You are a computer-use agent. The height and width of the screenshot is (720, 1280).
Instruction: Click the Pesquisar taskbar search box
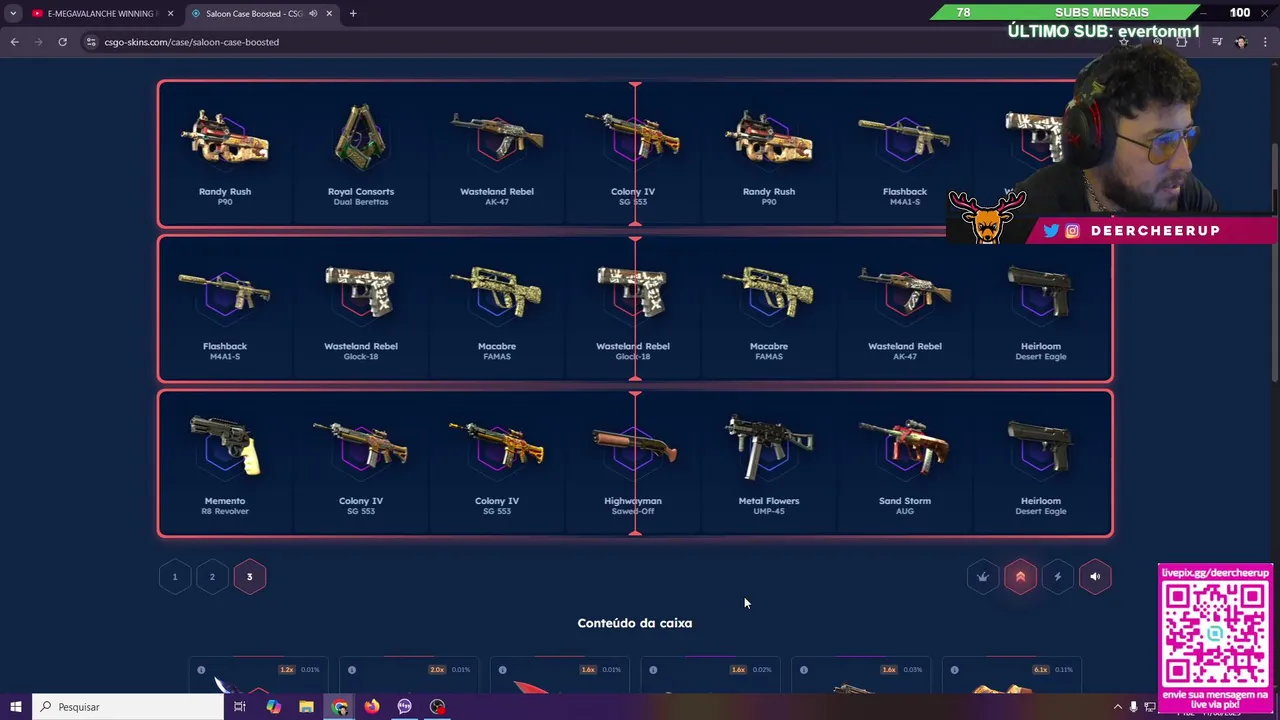point(127,707)
